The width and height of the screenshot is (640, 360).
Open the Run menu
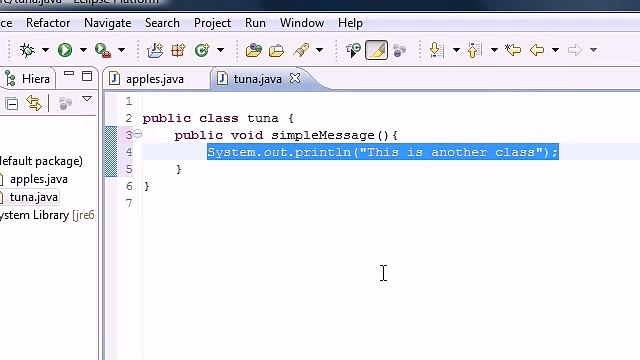coord(255,23)
